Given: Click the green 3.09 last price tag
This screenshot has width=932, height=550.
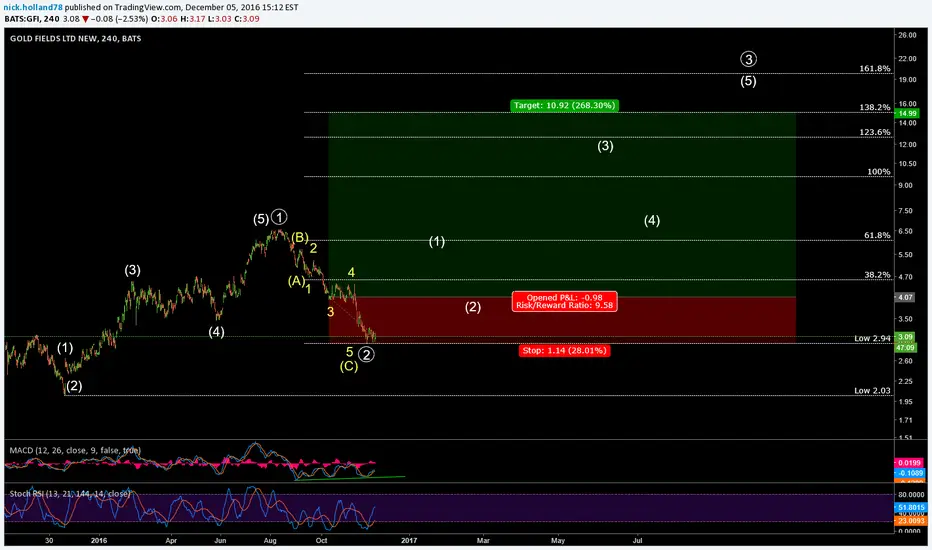Looking at the screenshot, I should click(905, 337).
